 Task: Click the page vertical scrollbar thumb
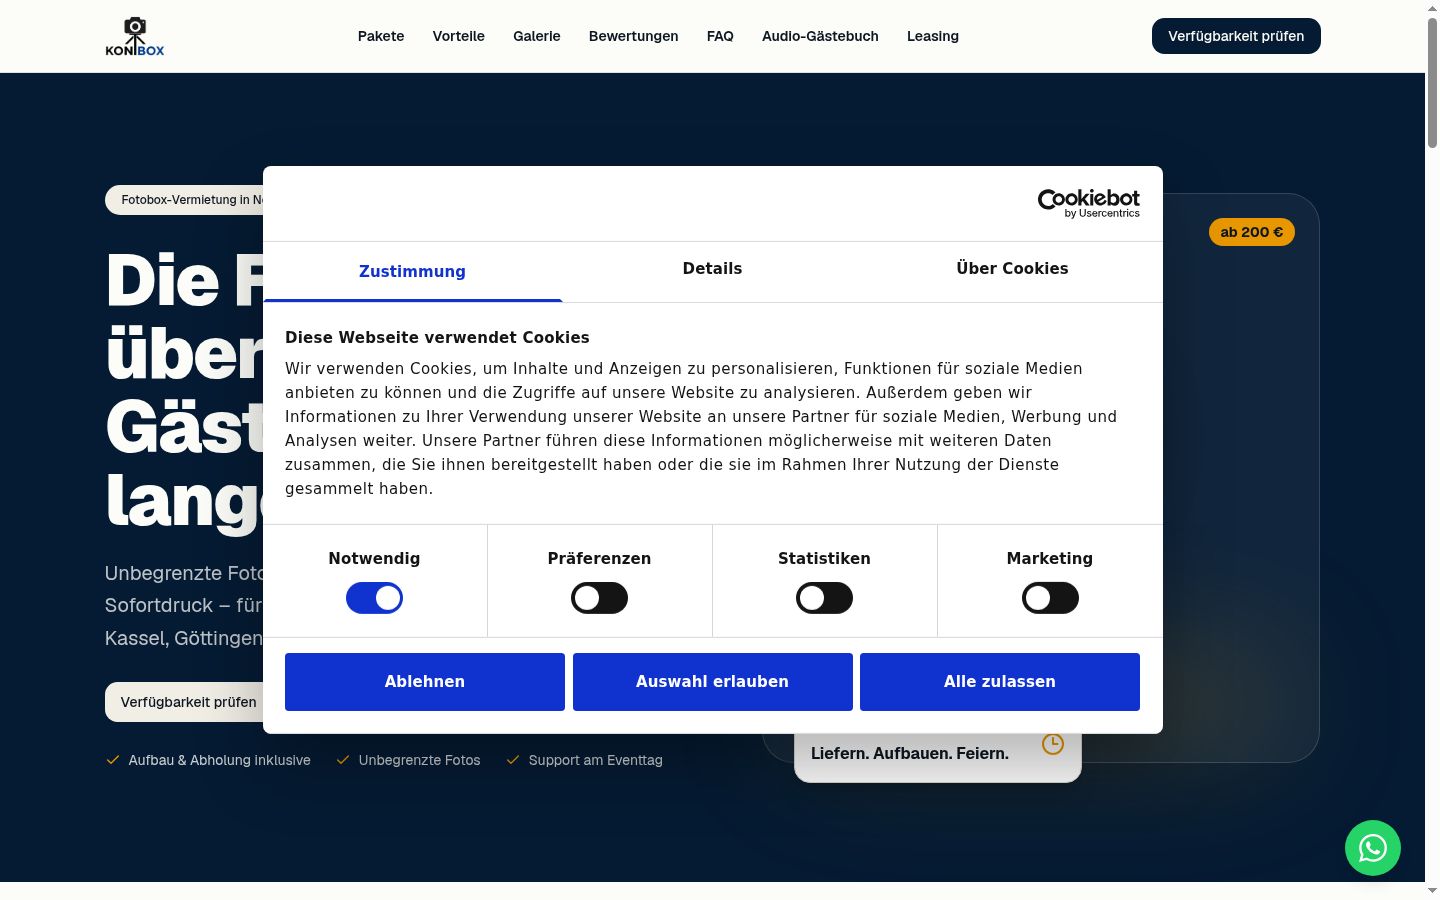click(x=1432, y=83)
